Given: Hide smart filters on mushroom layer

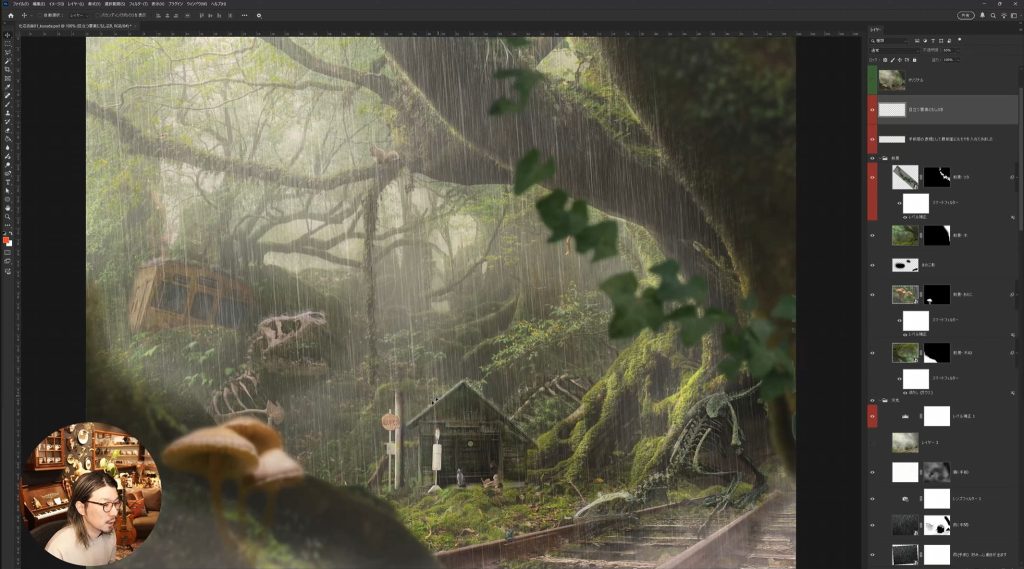Looking at the screenshot, I should pos(899,320).
